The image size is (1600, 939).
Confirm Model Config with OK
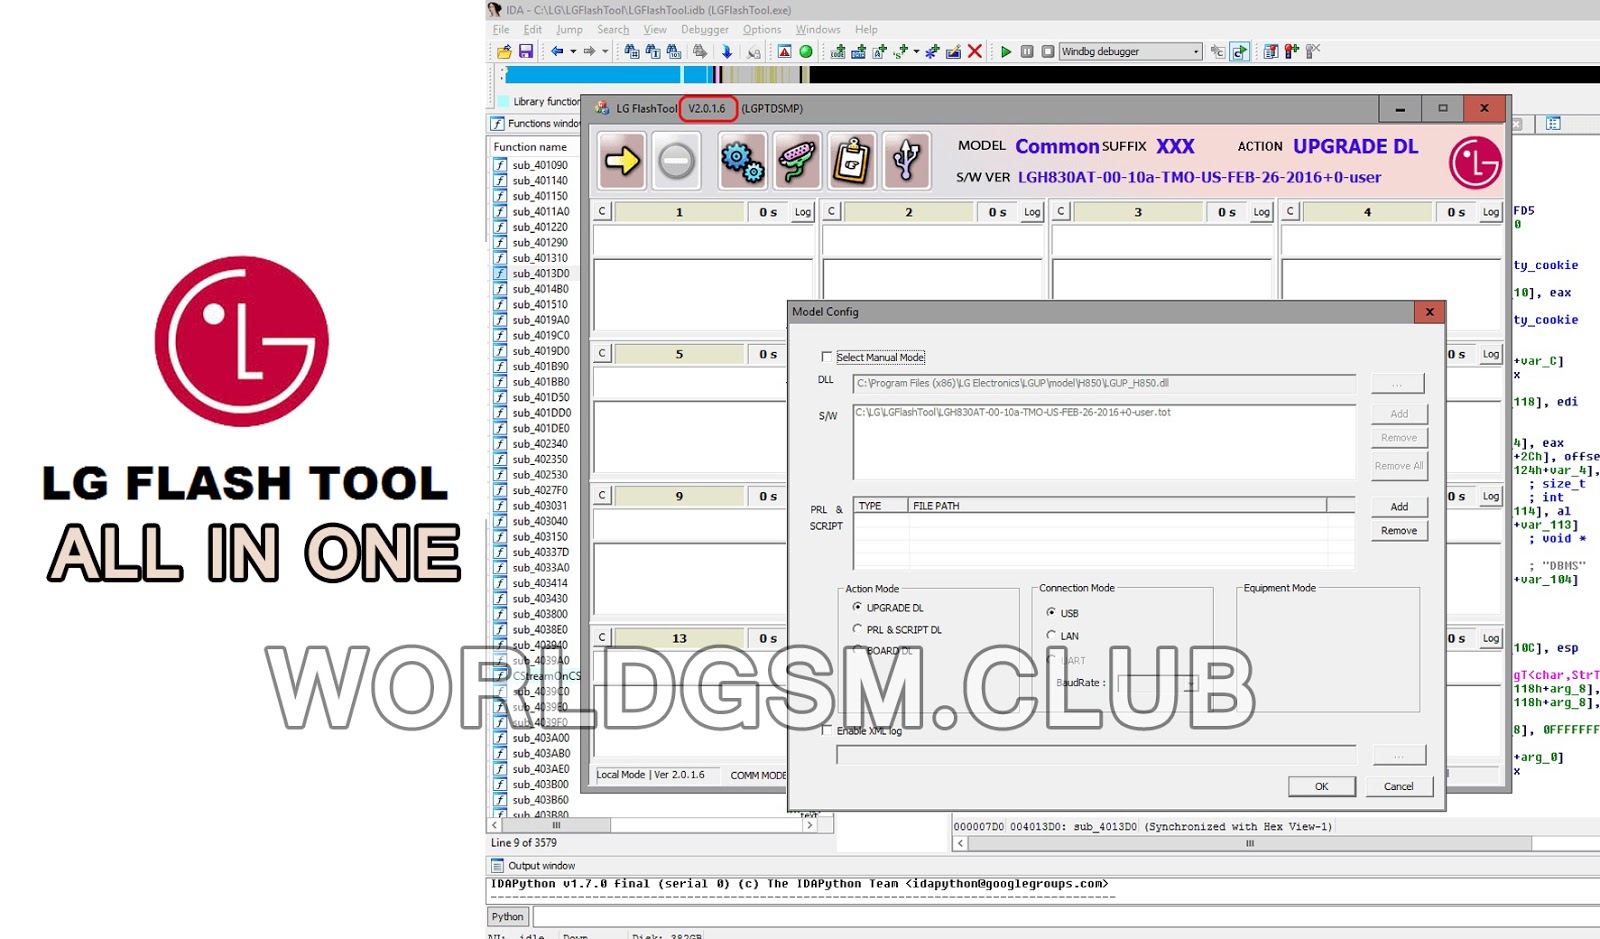[1321, 786]
